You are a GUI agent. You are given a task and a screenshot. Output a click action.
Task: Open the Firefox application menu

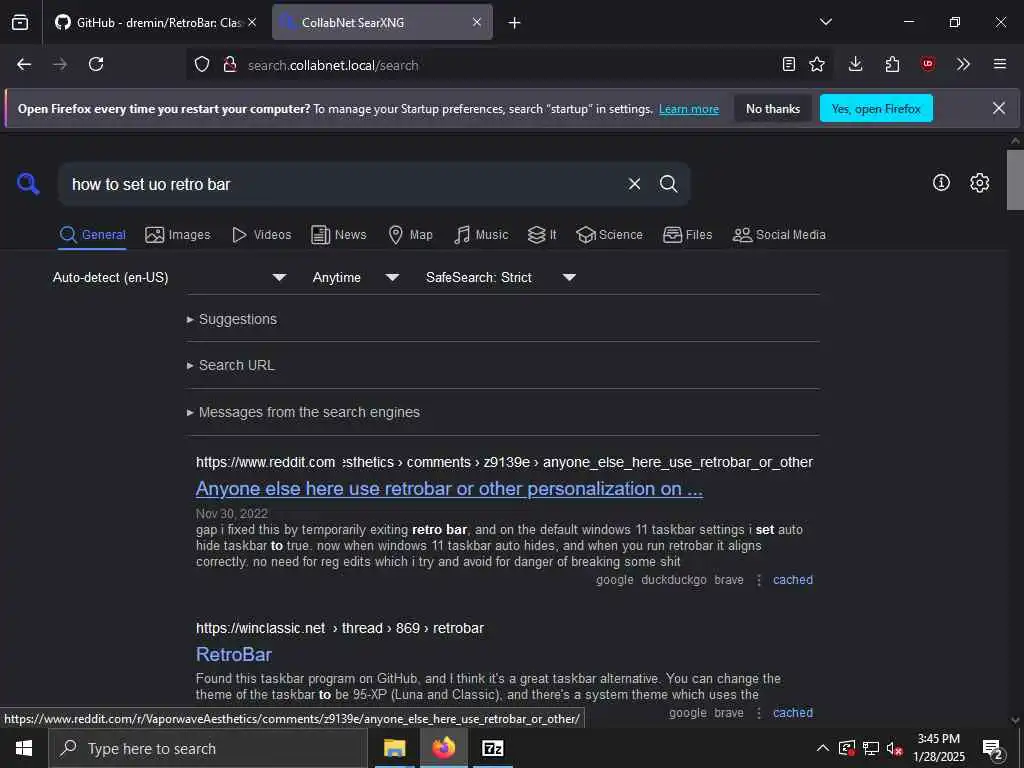(1000, 64)
